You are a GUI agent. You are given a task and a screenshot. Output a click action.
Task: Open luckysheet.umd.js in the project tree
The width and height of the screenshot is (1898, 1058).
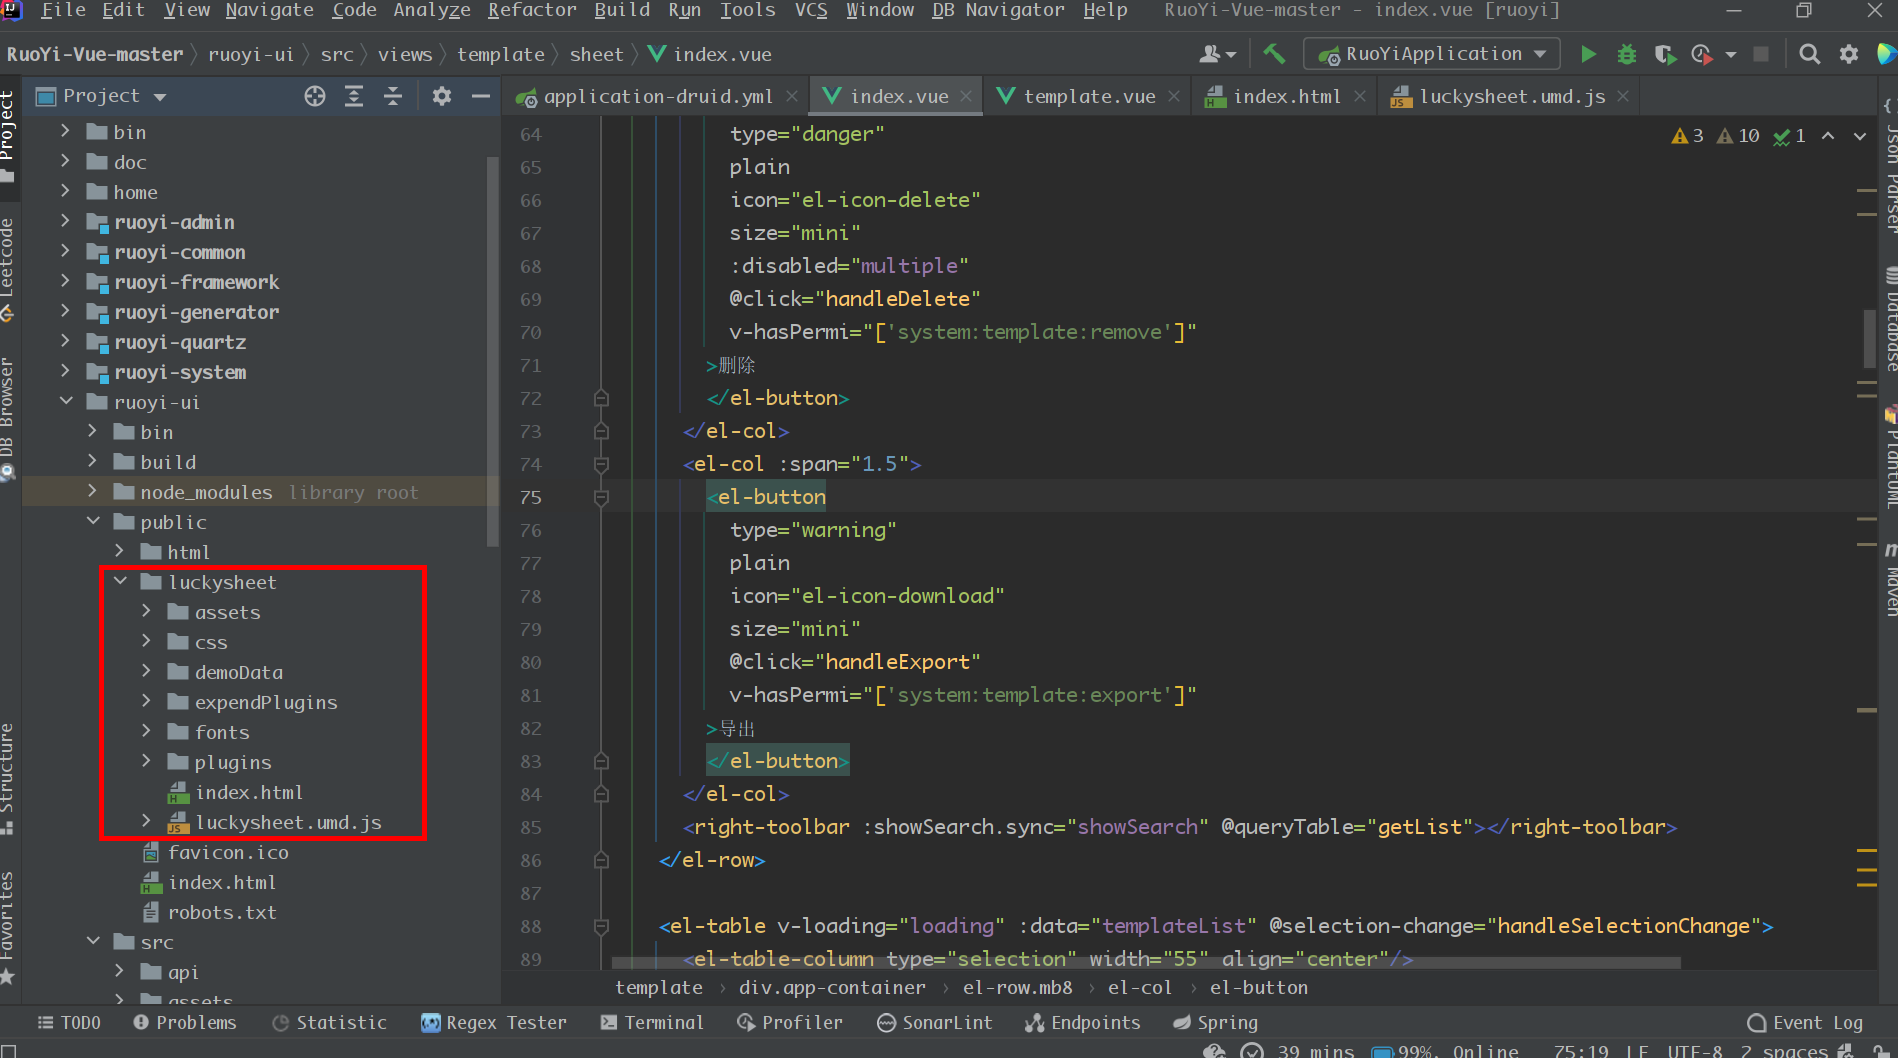[288, 822]
